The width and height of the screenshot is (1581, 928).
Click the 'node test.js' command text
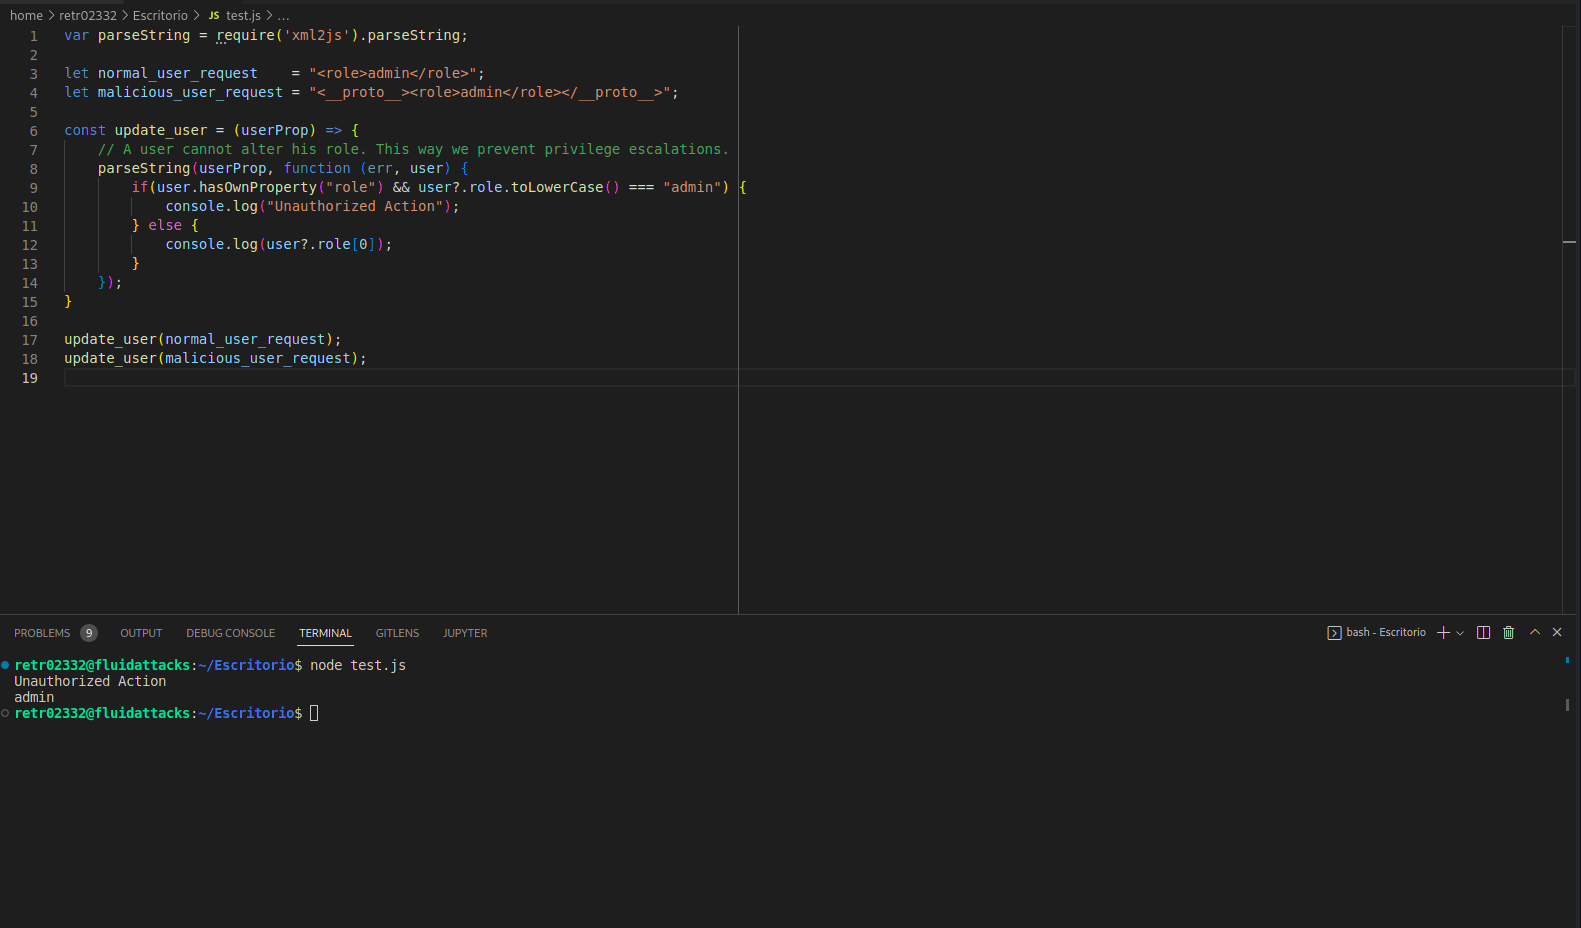[358, 665]
